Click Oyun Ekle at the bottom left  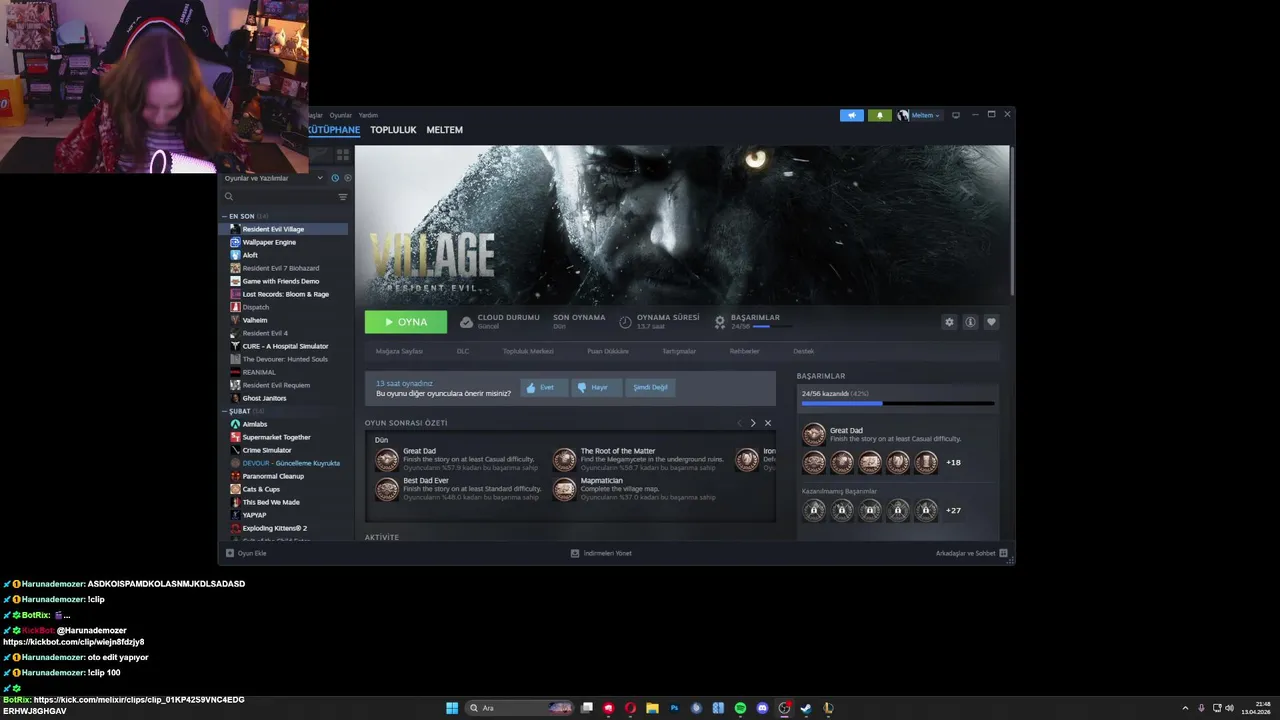tap(246, 553)
